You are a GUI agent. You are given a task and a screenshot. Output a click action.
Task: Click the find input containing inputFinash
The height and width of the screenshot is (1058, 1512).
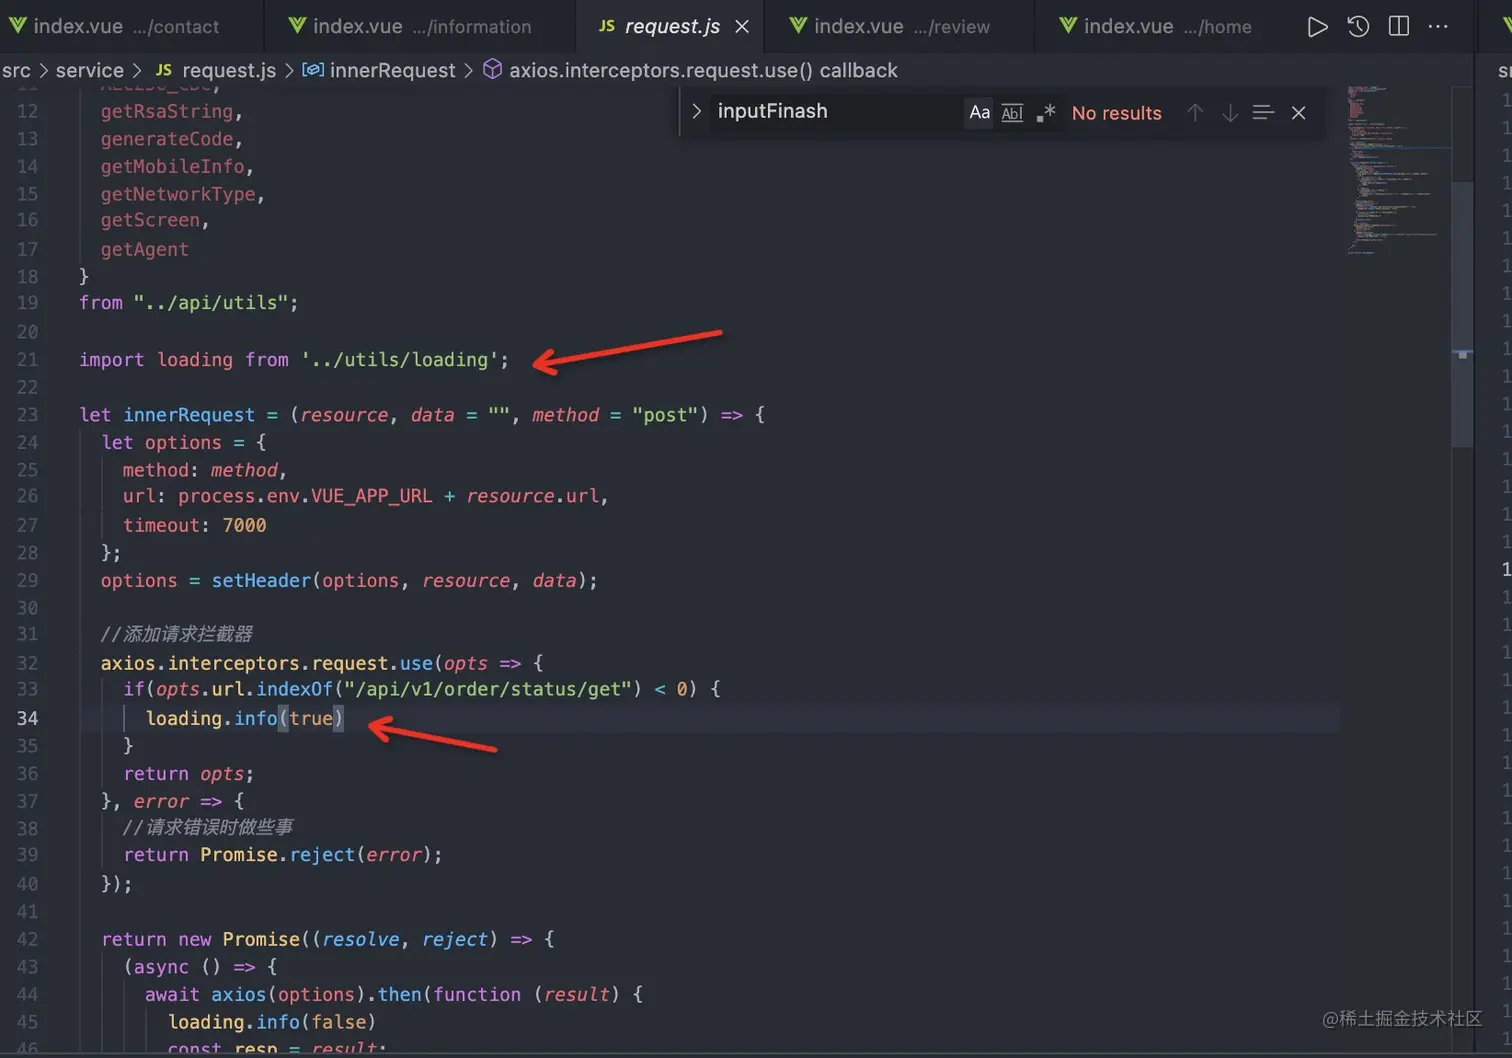tap(838, 112)
